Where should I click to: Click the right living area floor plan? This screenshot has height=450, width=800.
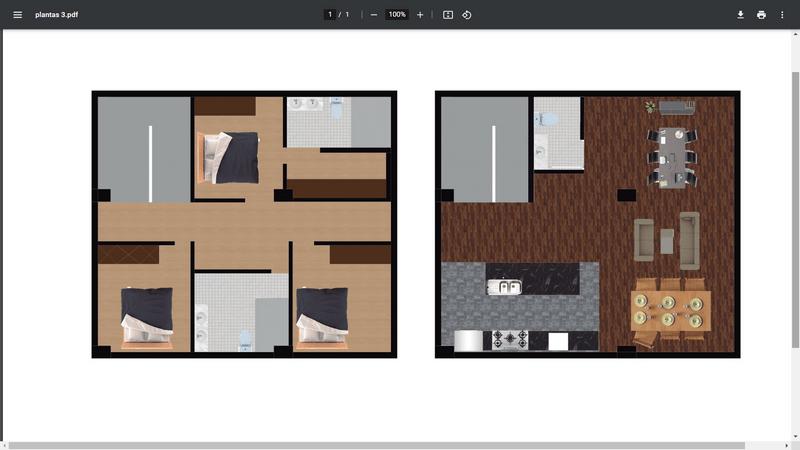(x=588, y=224)
